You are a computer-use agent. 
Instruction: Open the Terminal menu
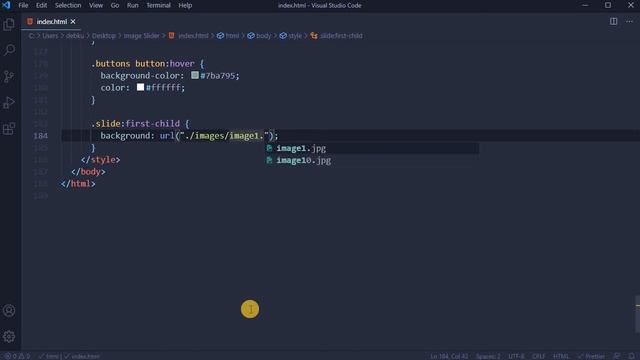[158, 5]
